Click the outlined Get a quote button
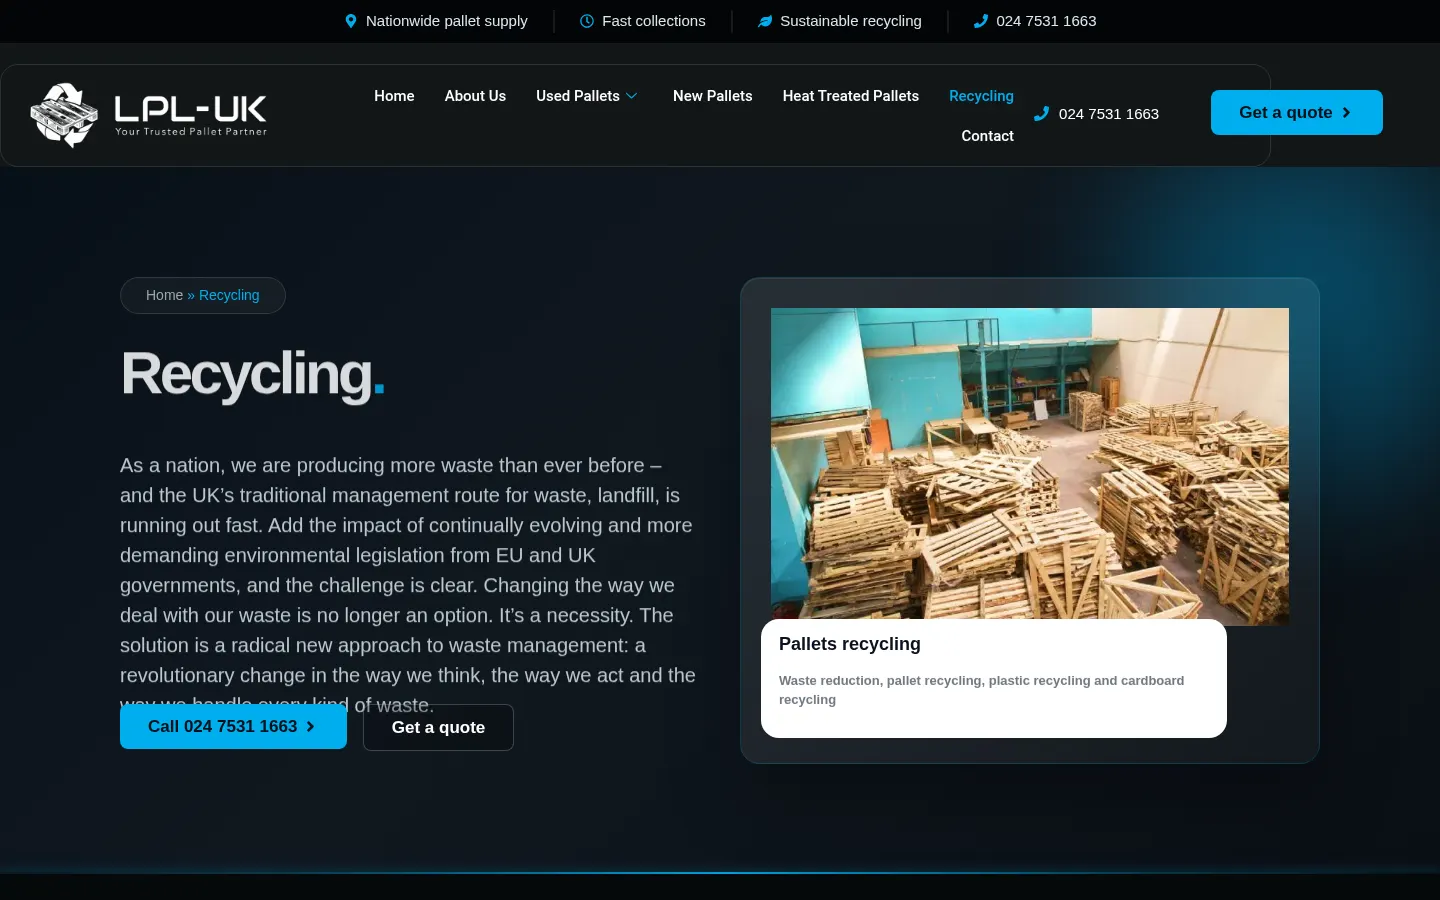Viewport: 1440px width, 900px height. 438,727
